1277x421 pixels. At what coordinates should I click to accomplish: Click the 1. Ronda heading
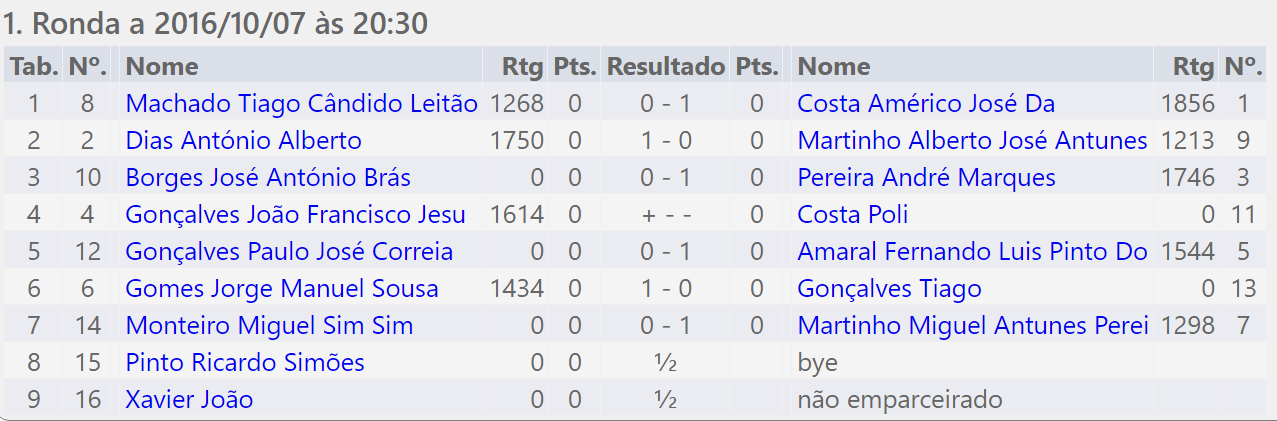pos(215,23)
